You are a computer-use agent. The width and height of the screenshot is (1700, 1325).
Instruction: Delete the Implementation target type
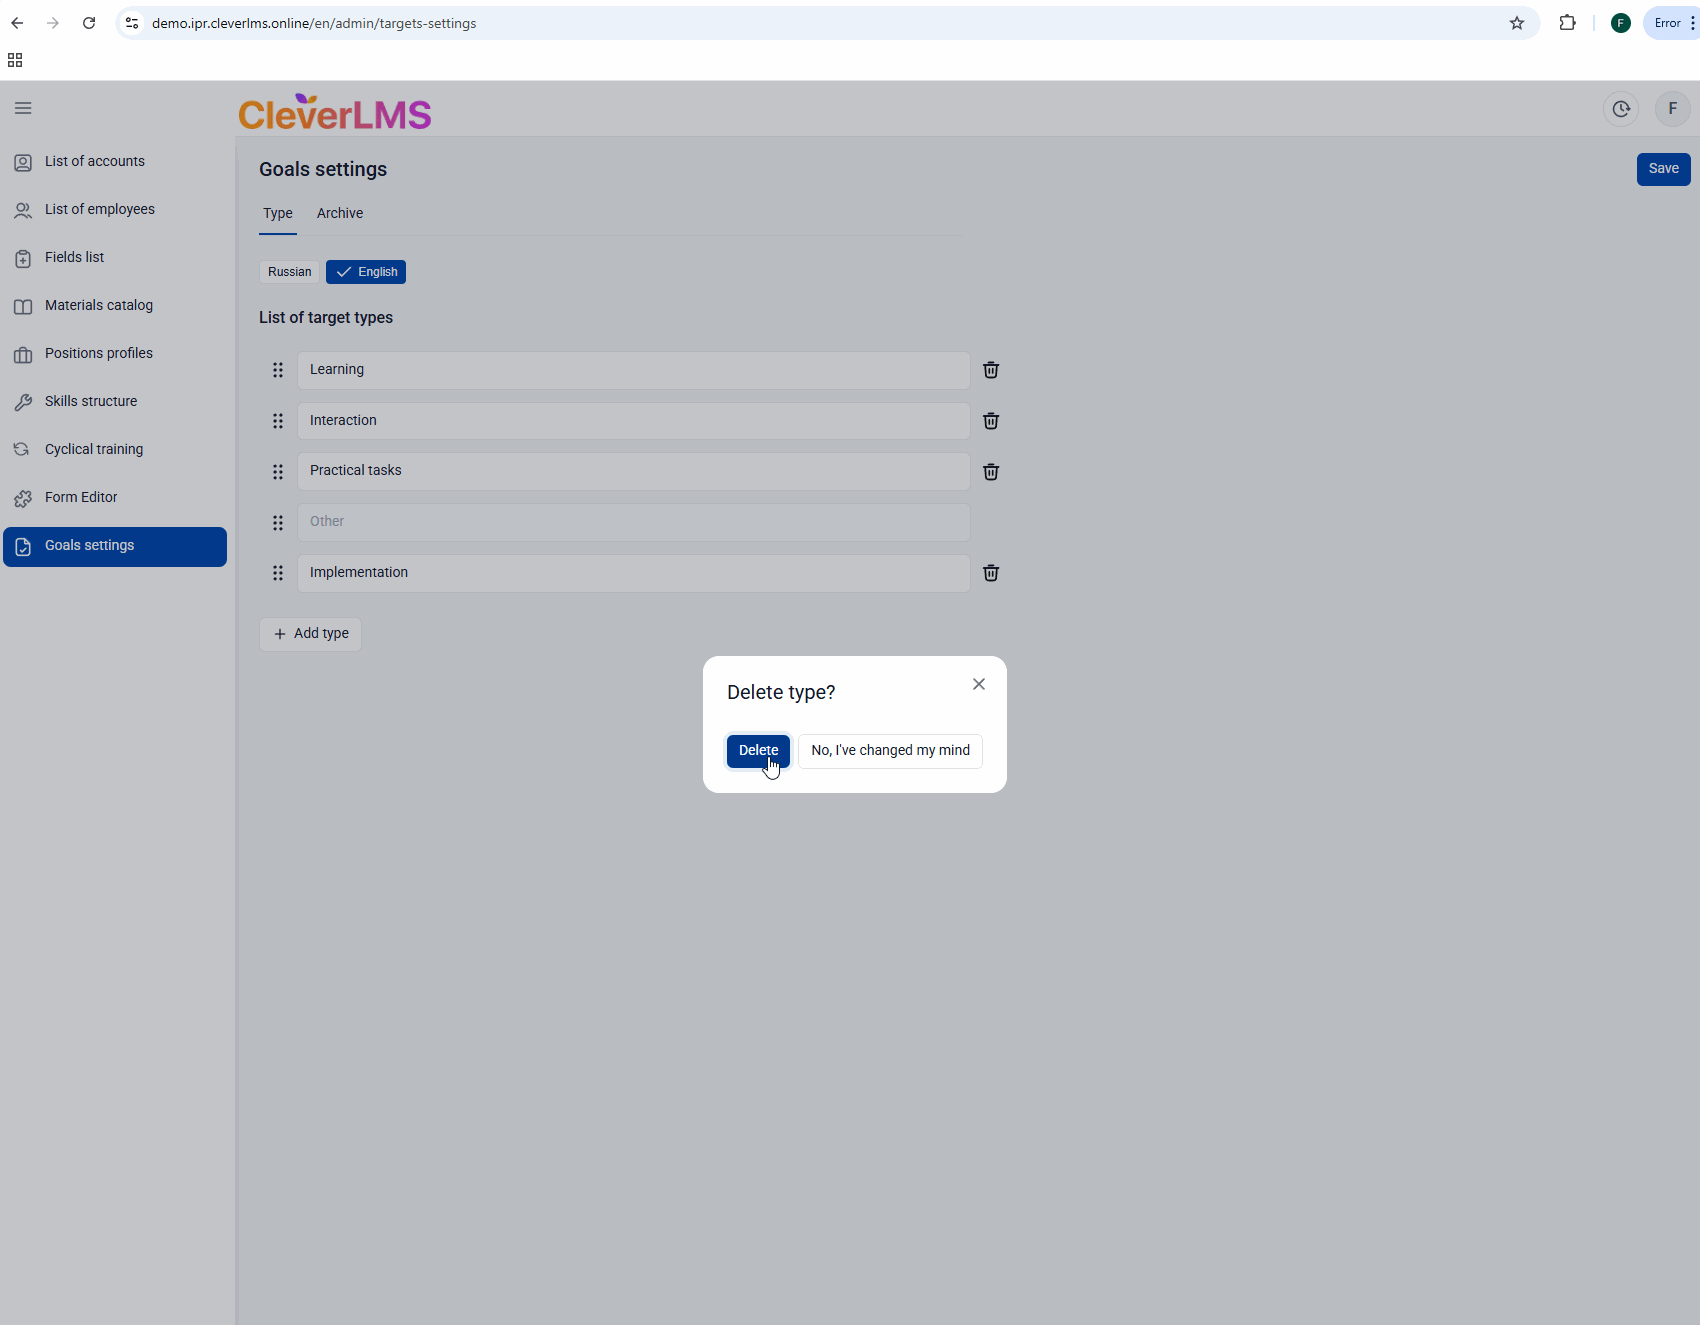tap(991, 573)
